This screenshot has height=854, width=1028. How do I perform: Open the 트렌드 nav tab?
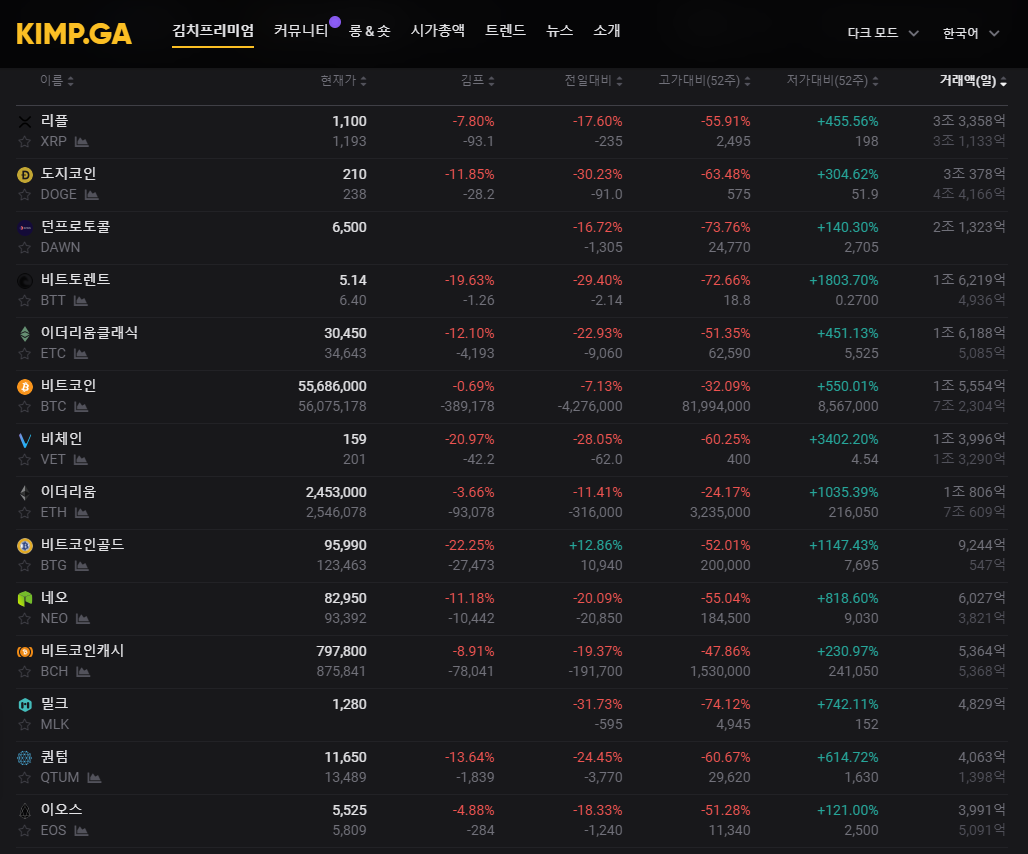[505, 31]
